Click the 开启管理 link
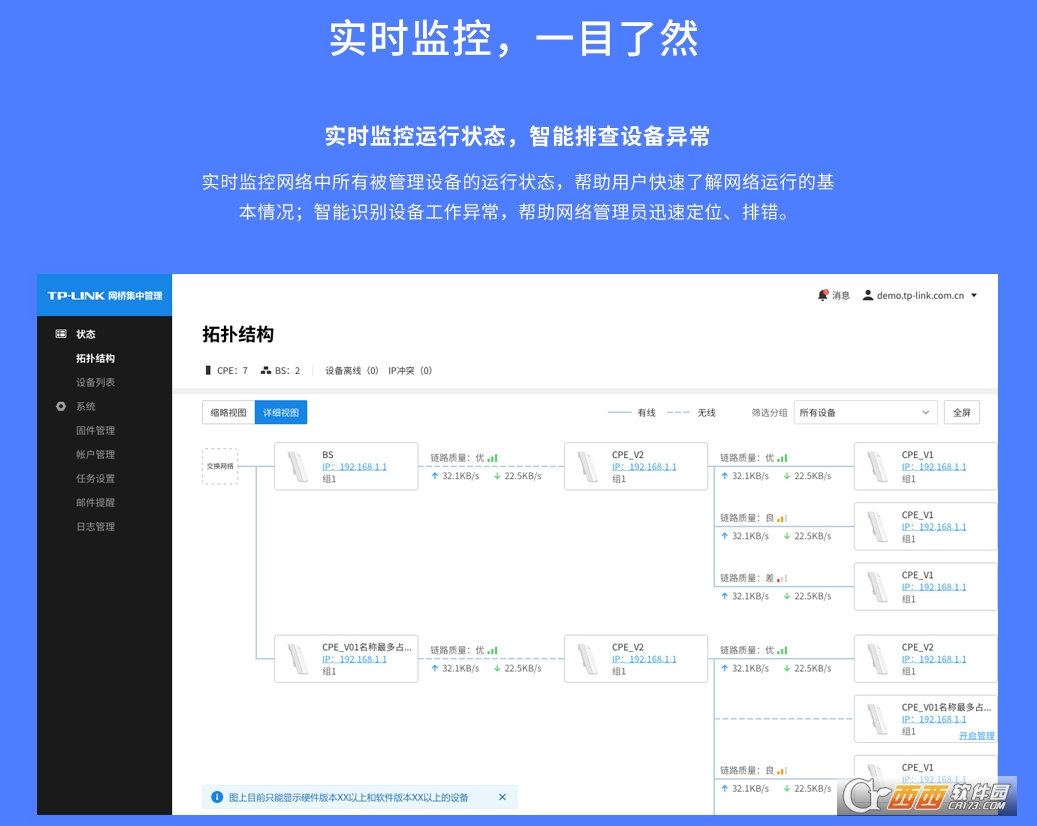This screenshot has width=1037, height=826. pyautogui.click(x=976, y=735)
